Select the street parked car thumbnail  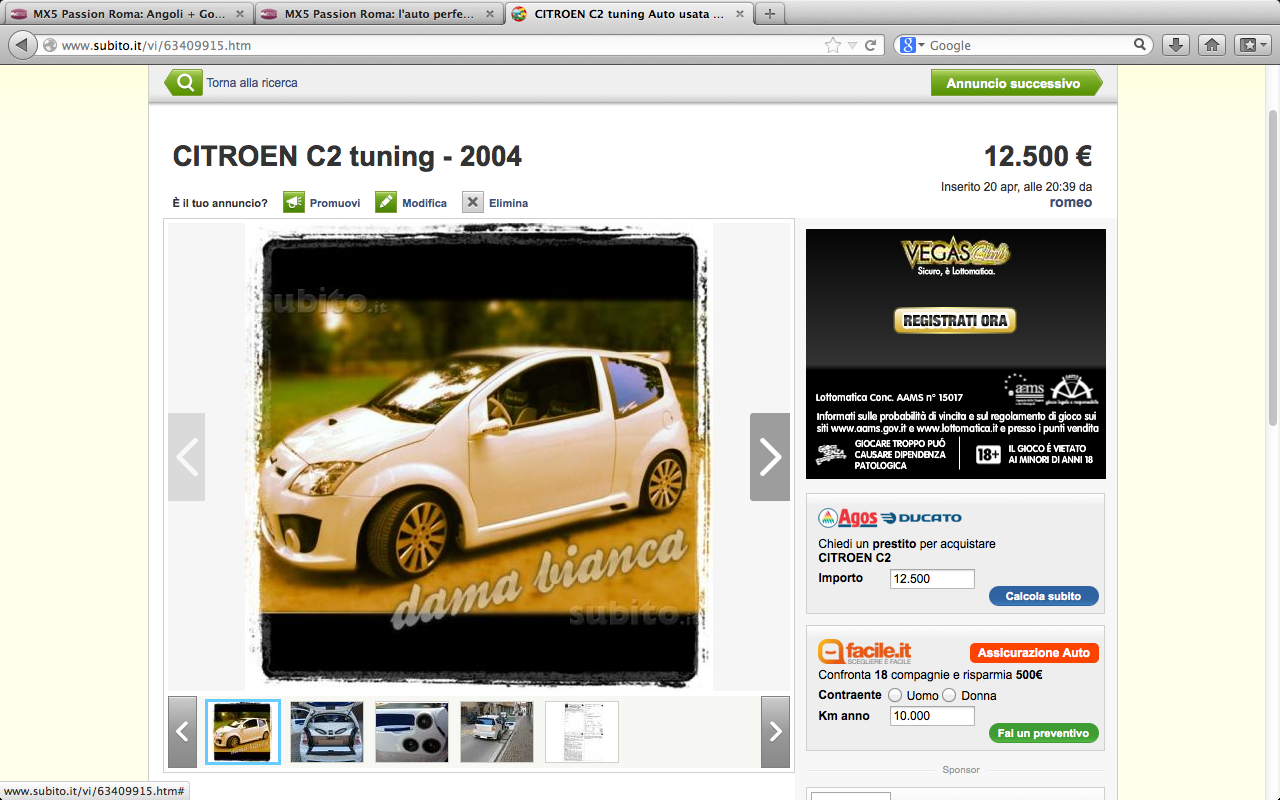[497, 732]
